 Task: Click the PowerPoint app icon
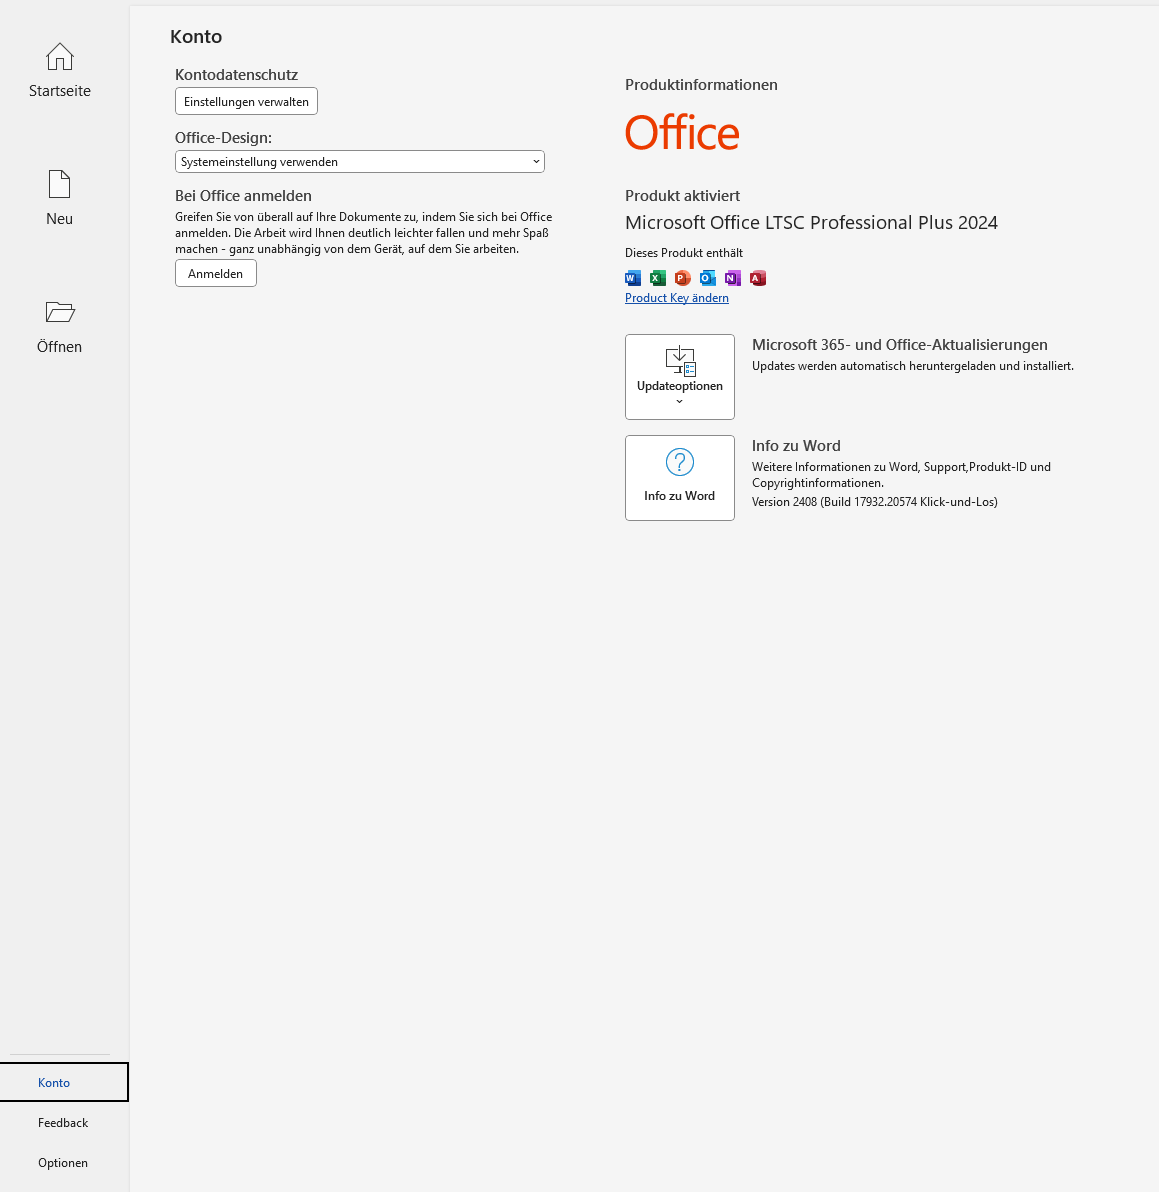coord(683,278)
